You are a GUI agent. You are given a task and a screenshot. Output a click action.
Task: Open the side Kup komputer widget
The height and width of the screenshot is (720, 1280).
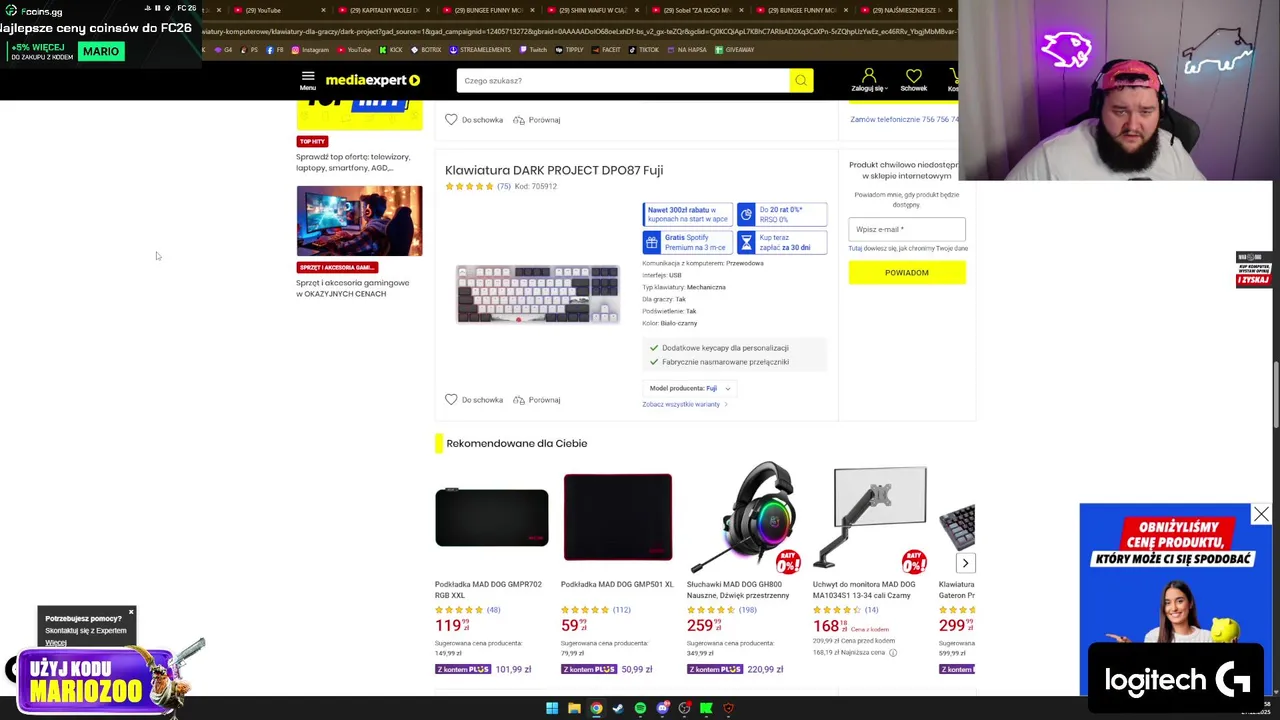pyautogui.click(x=1253, y=270)
